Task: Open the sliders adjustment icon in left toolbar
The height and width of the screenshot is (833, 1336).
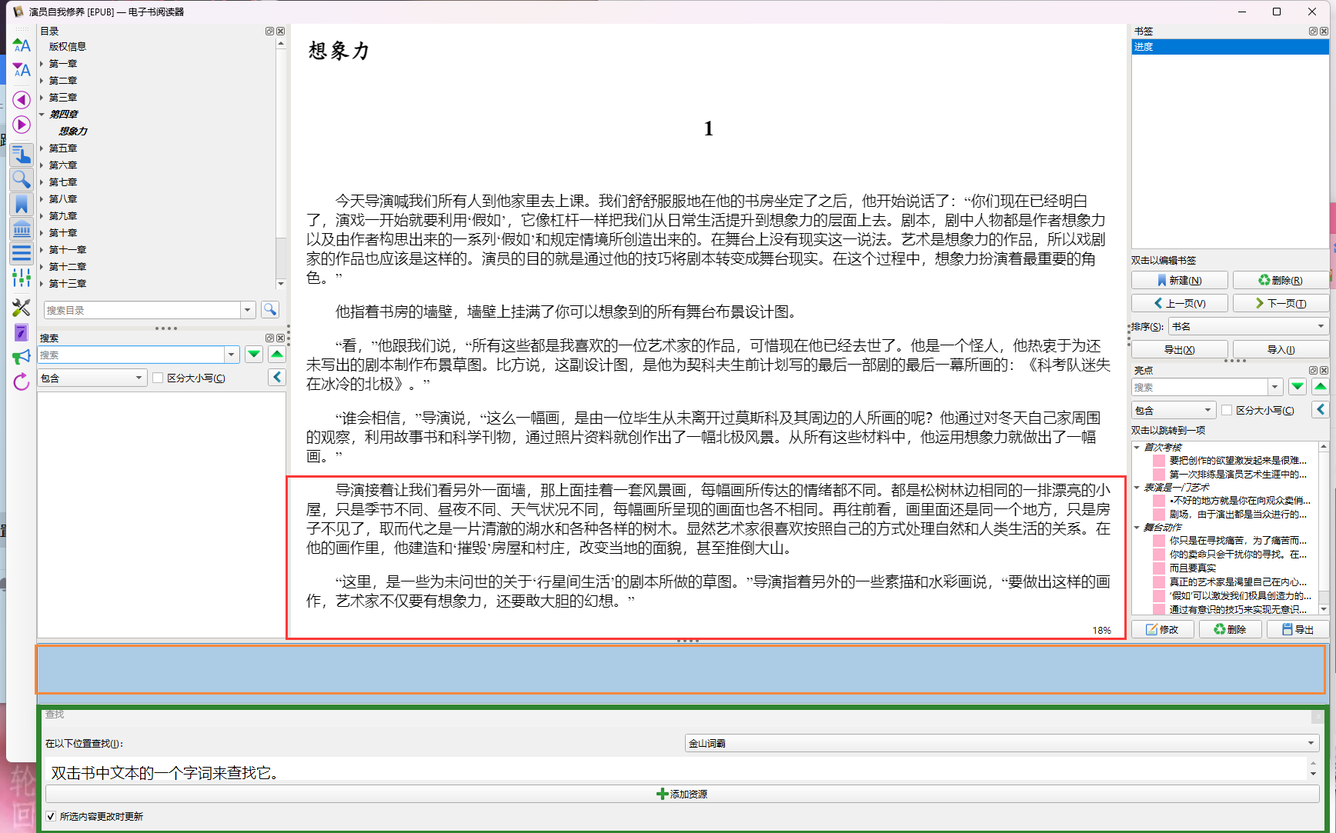Action: [x=21, y=278]
